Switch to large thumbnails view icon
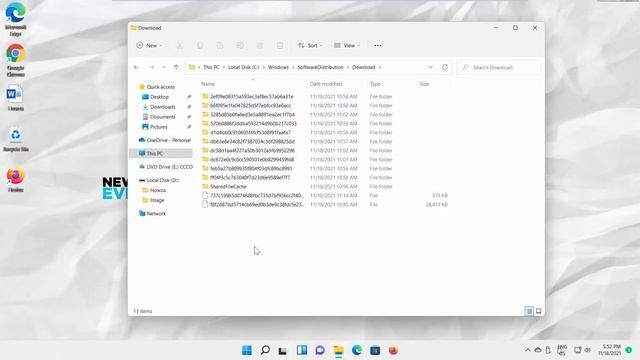Screen dimensions: 640x360 (539, 311)
